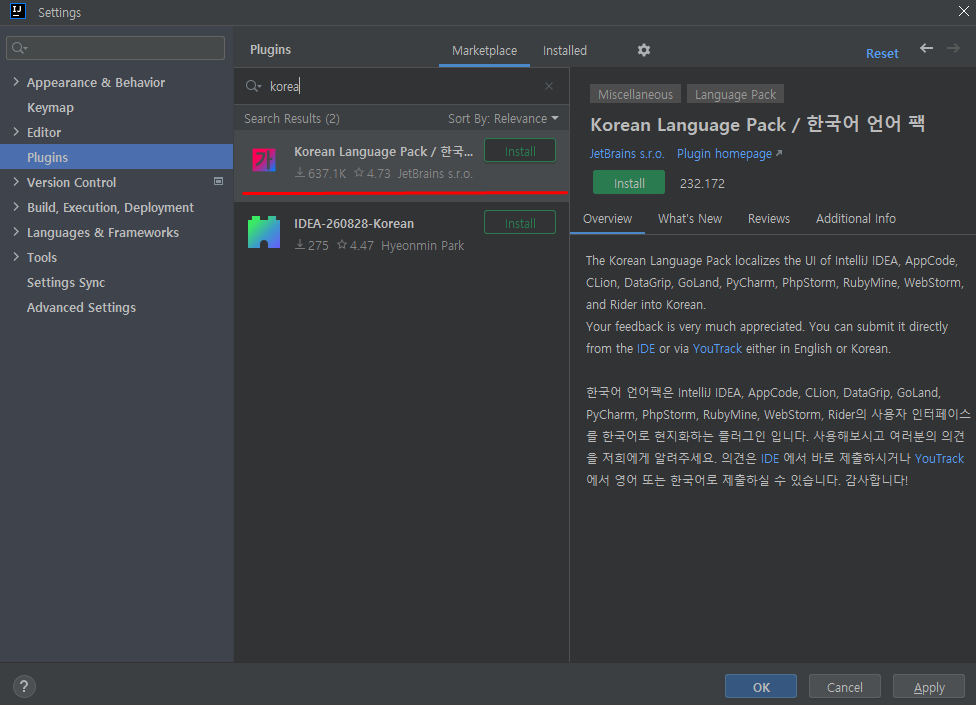Expand the Languages & Frameworks node
Viewport: 976px width, 705px height.
point(16,231)
